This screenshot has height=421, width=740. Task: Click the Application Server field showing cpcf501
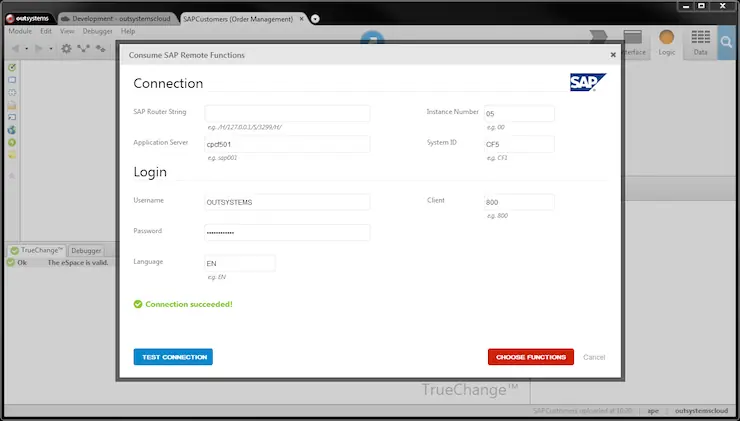pos(287,144)
